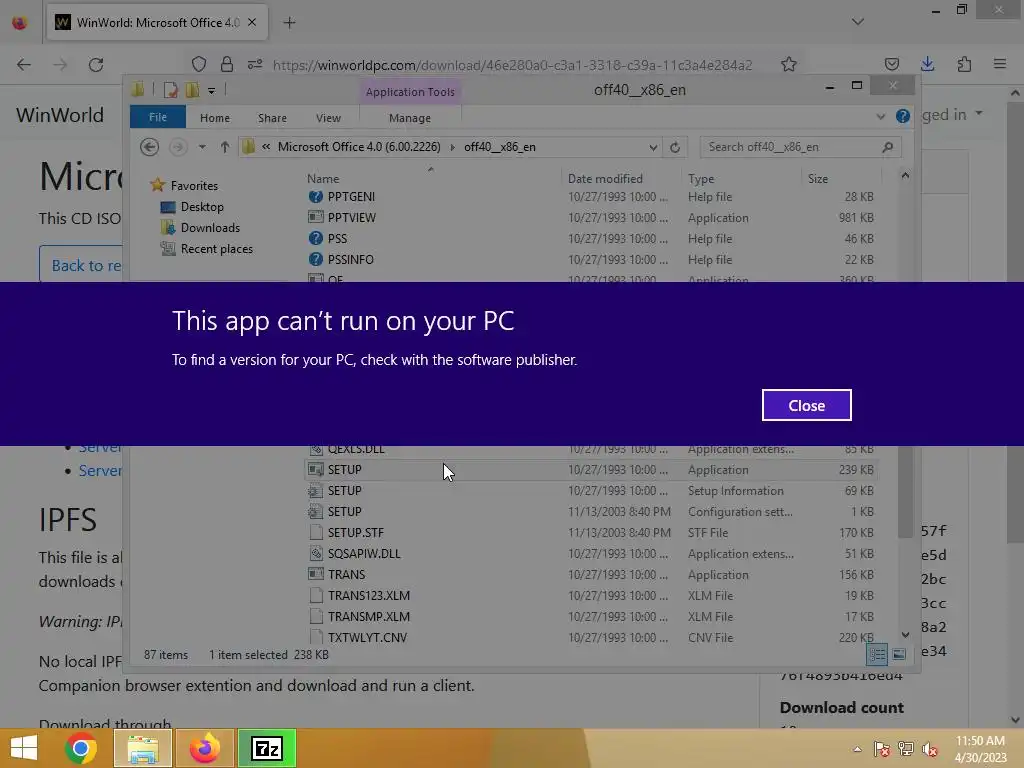Reload the Firefox page

[x=96, y=64]
